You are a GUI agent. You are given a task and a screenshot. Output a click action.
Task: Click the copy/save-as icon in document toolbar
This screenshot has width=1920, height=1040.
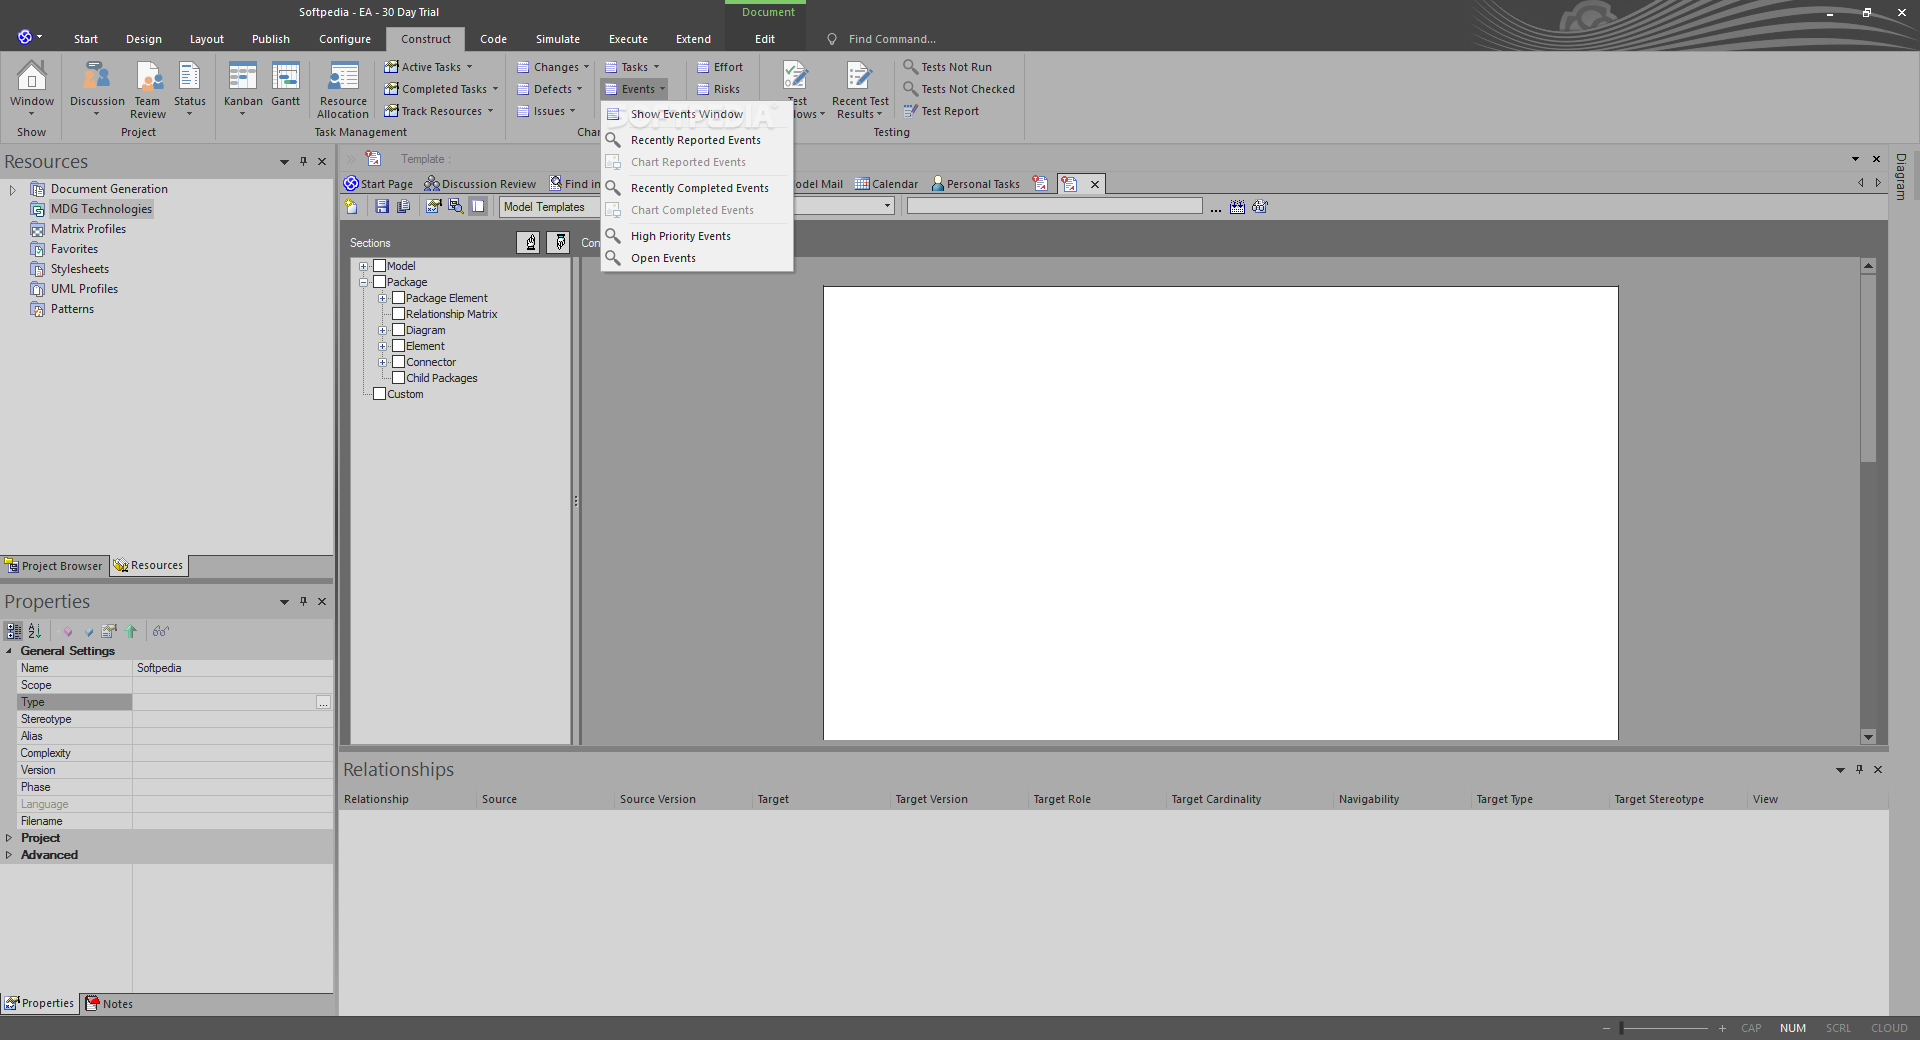click(x=404, y=207)
